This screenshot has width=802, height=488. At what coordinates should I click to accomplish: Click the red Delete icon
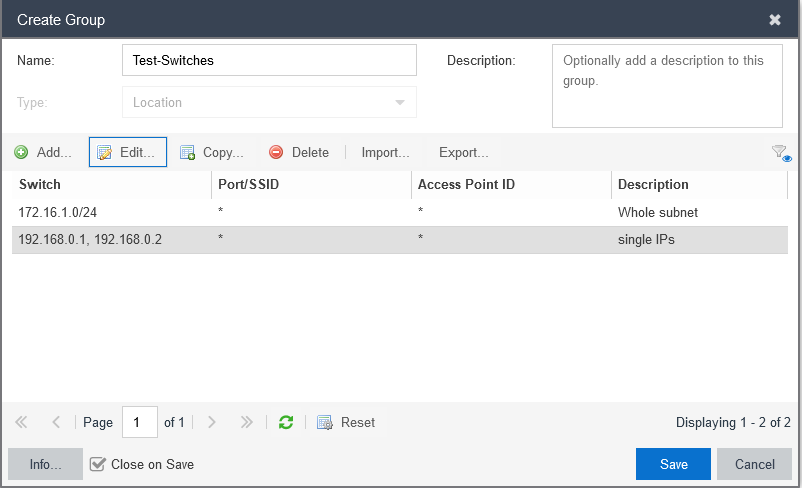[276, 152]
